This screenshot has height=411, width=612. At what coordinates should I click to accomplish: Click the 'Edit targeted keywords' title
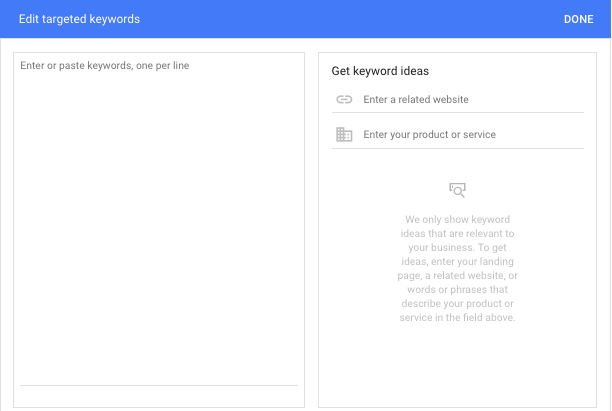coord(79,19)
